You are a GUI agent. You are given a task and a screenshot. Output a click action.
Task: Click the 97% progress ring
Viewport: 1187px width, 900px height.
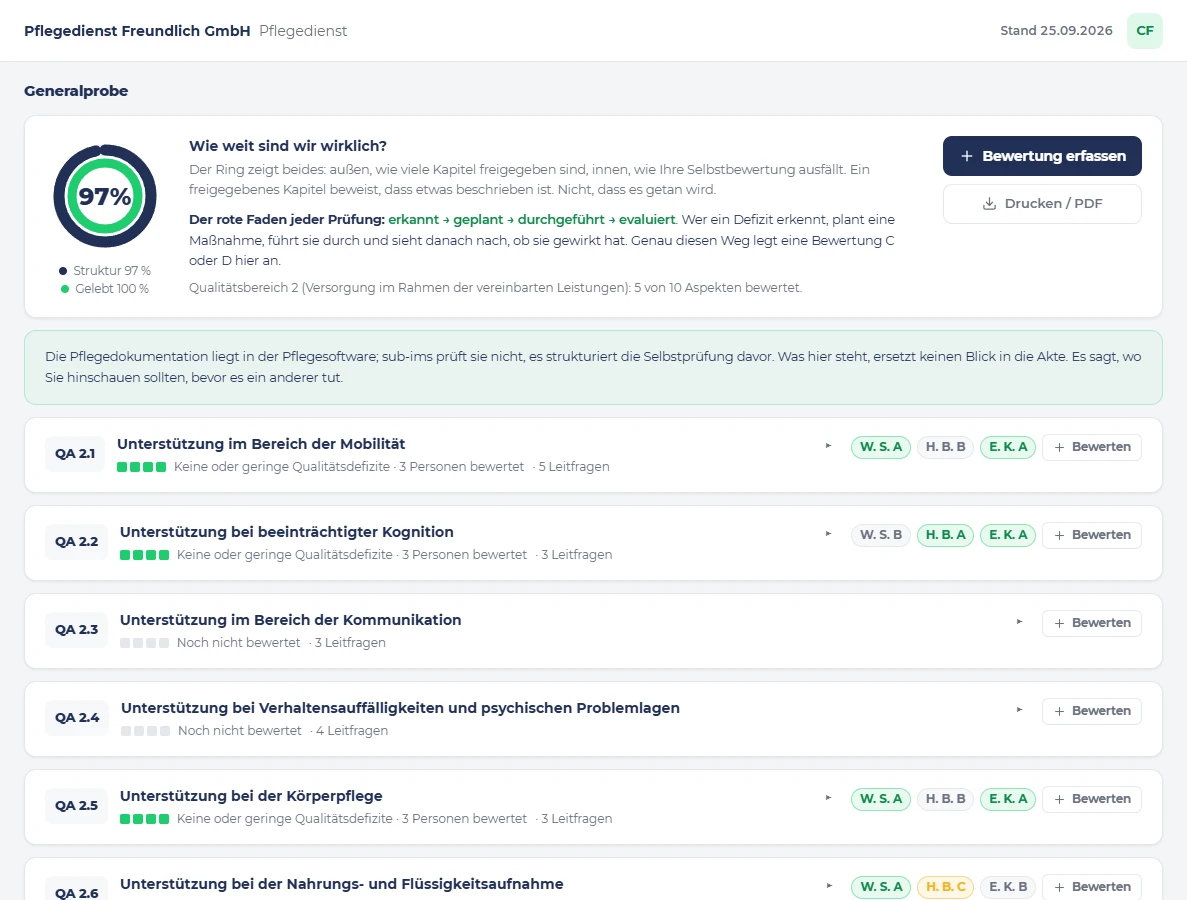tap(105, 196)
